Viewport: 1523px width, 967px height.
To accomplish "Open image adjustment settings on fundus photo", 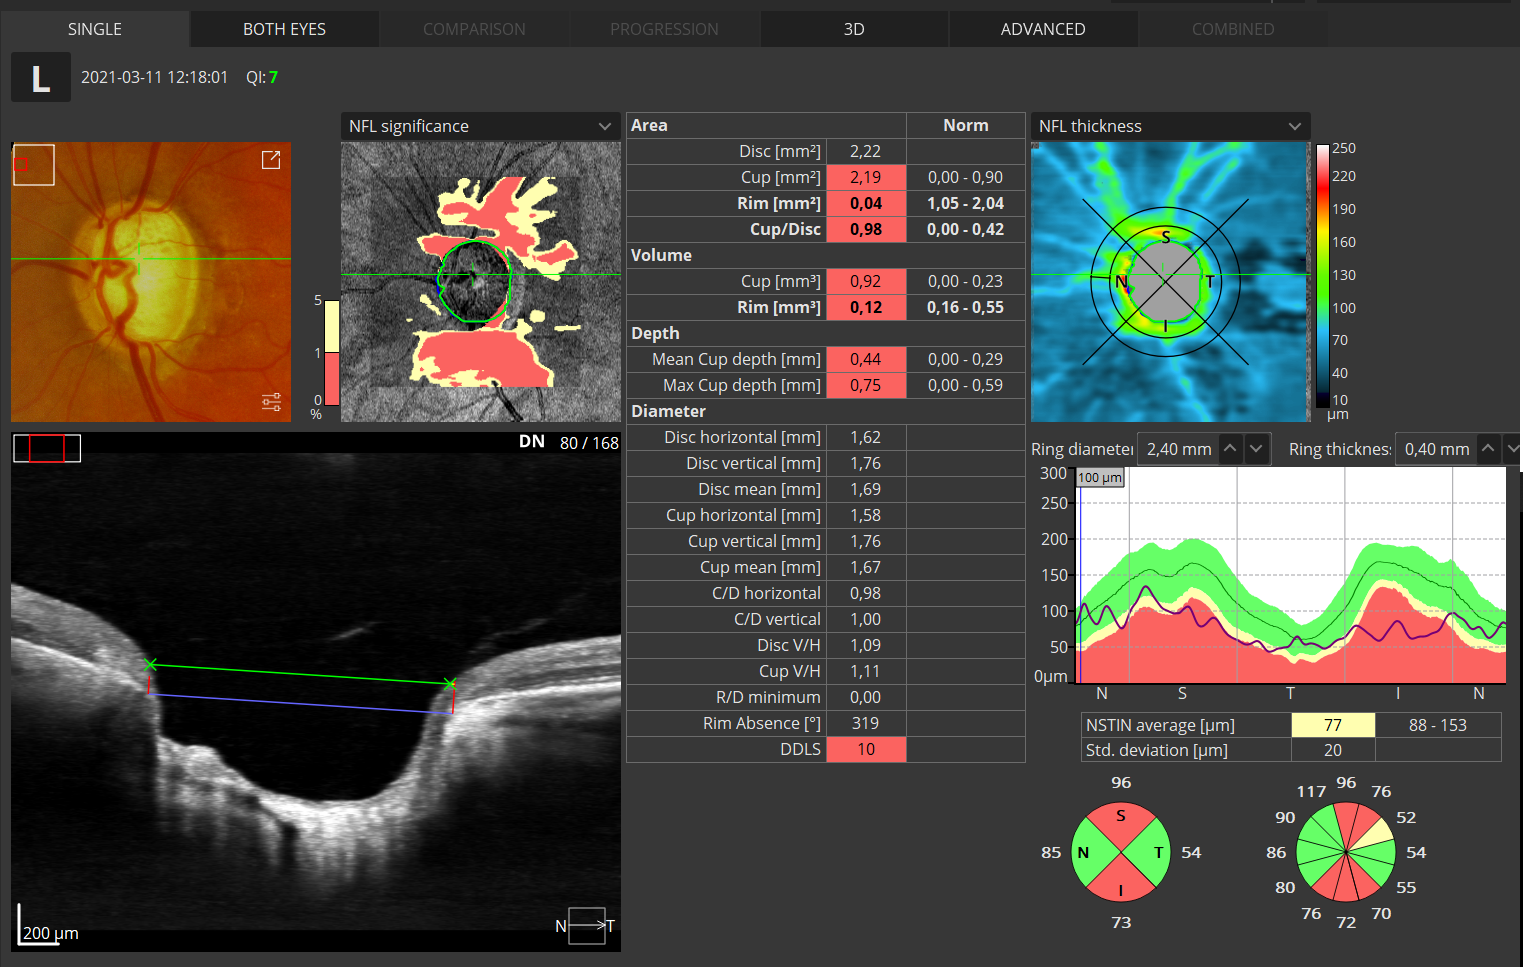I will [x=270, y=402].
